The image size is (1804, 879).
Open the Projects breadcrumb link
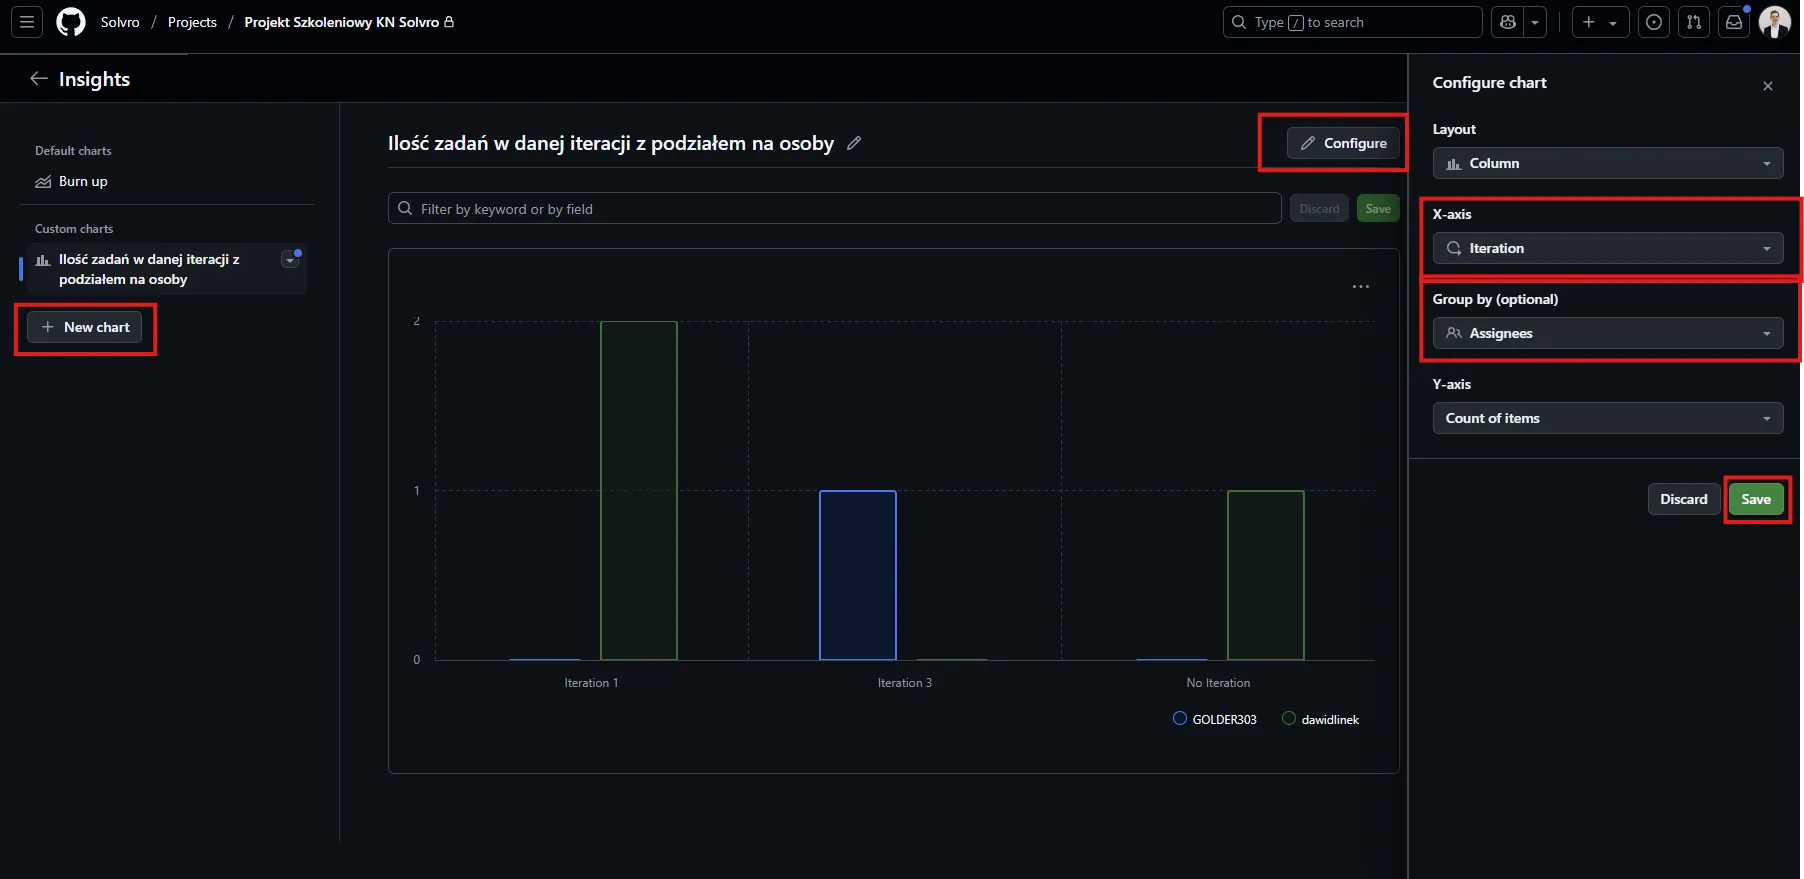[x=192, y=22]
